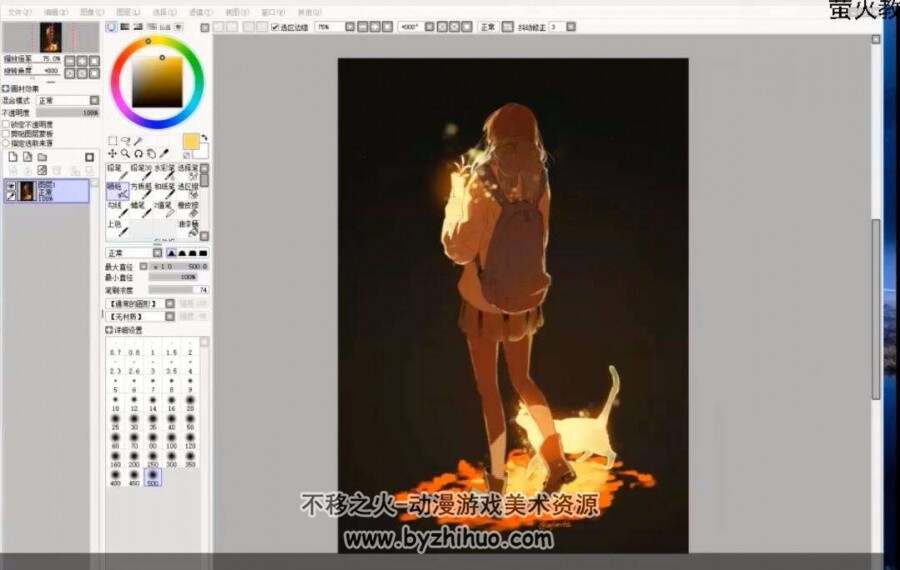
Task: Pick brush size 0.7 preset
Action: 115,349
